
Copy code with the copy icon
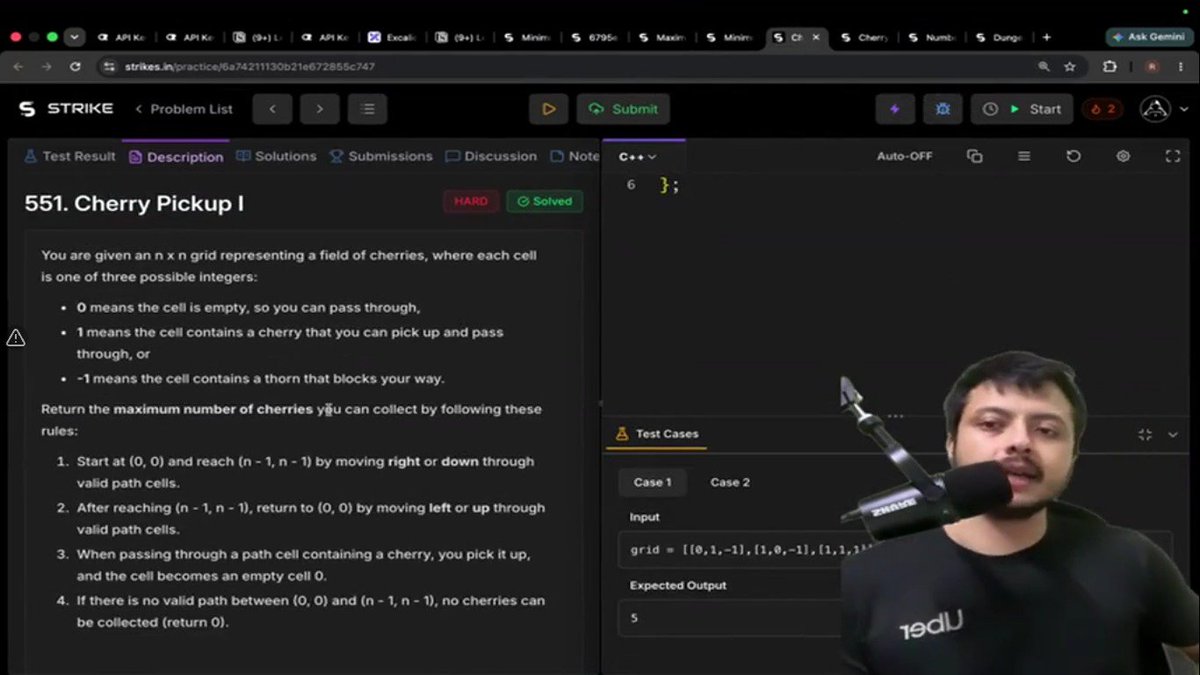(x=974, y=156)
